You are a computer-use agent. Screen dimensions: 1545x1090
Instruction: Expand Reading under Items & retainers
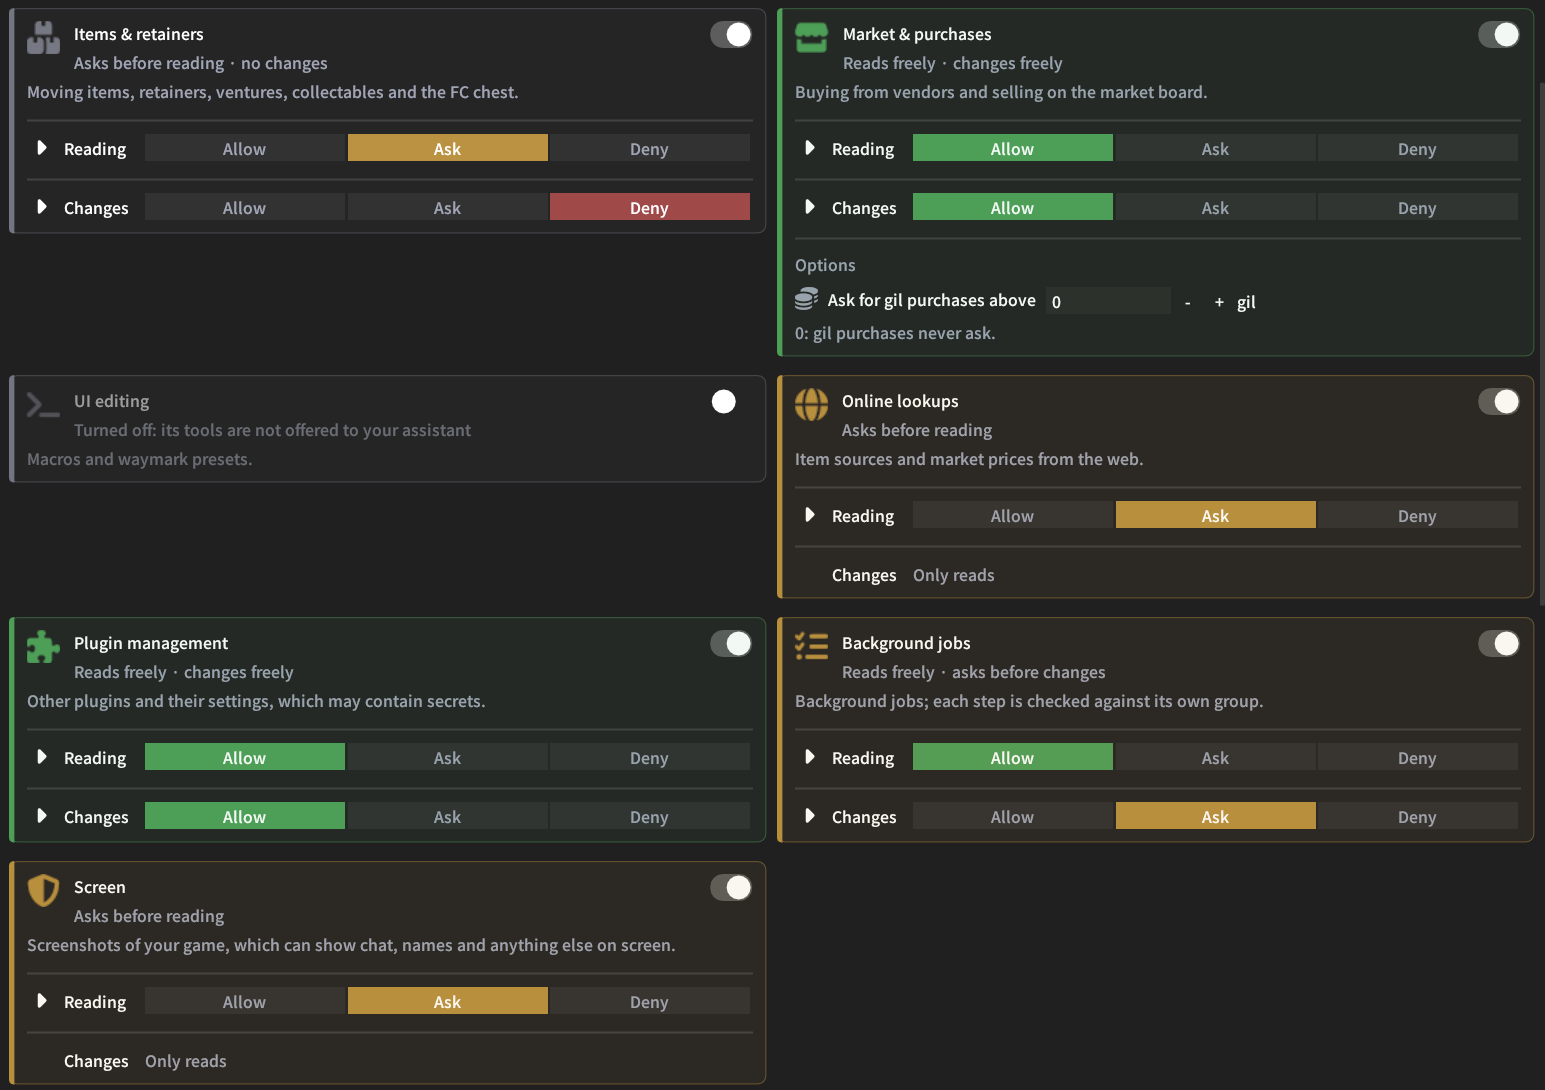pos(42,148)
